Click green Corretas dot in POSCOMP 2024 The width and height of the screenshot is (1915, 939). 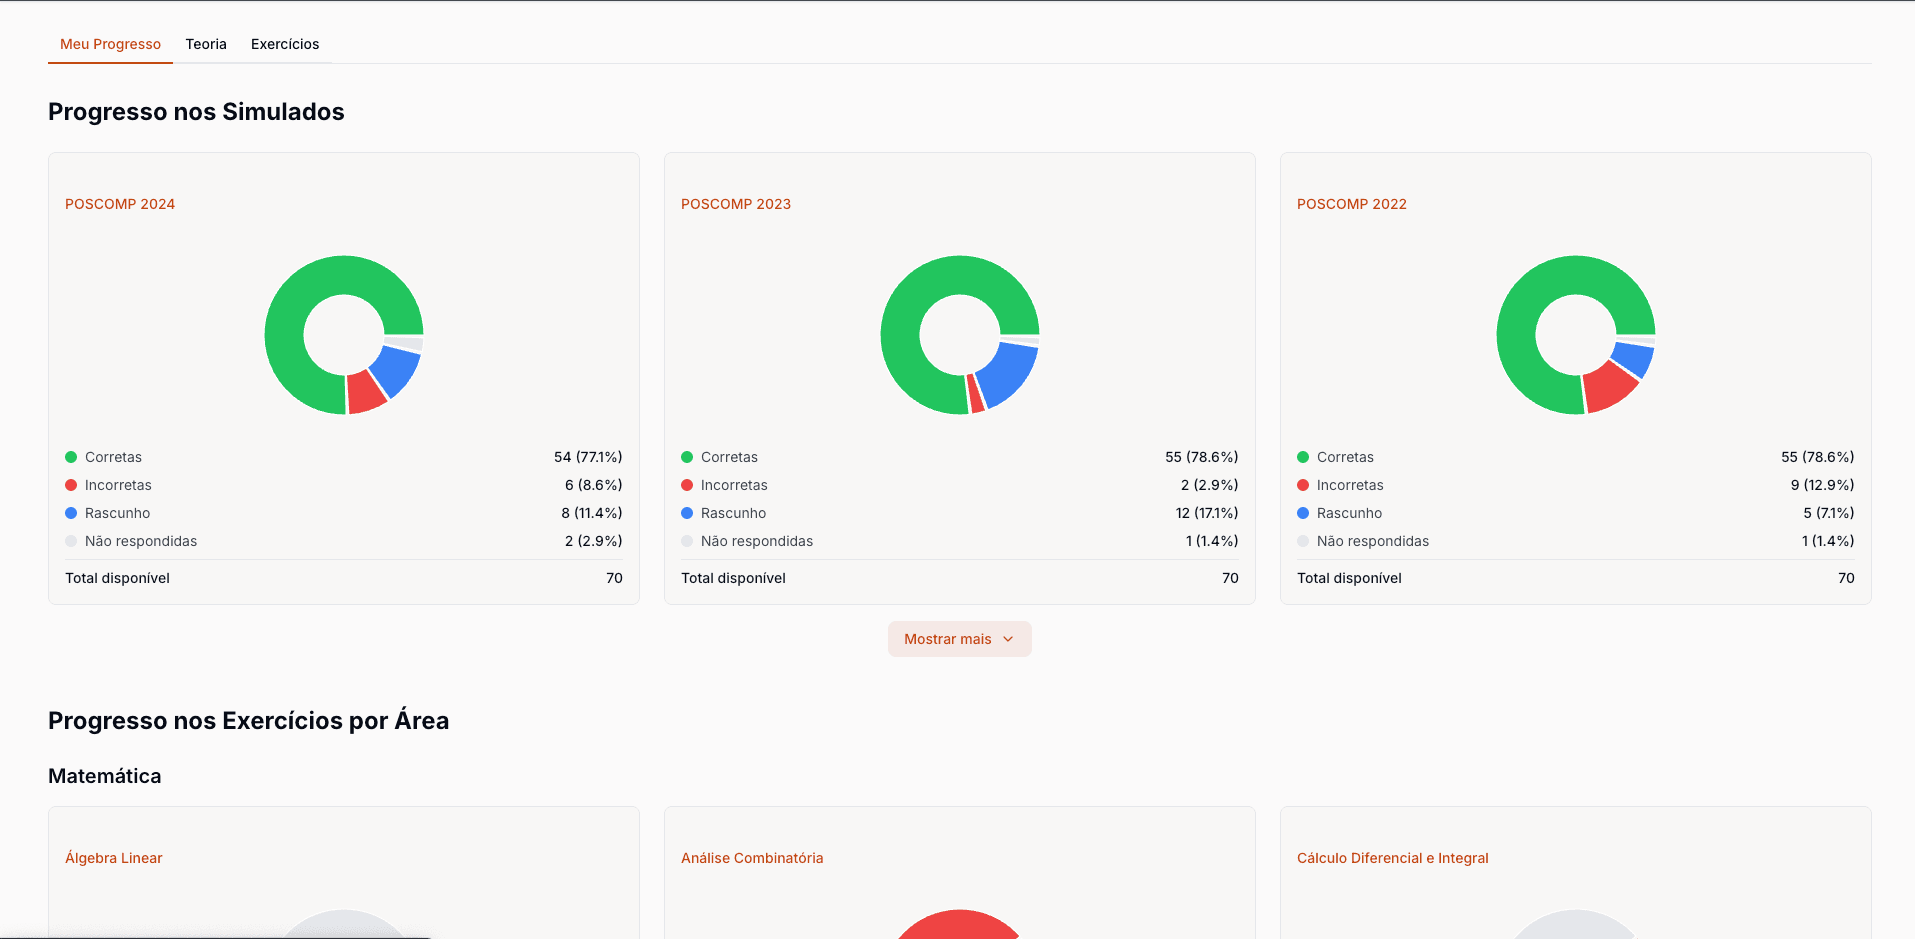click(x=71, y=457)
